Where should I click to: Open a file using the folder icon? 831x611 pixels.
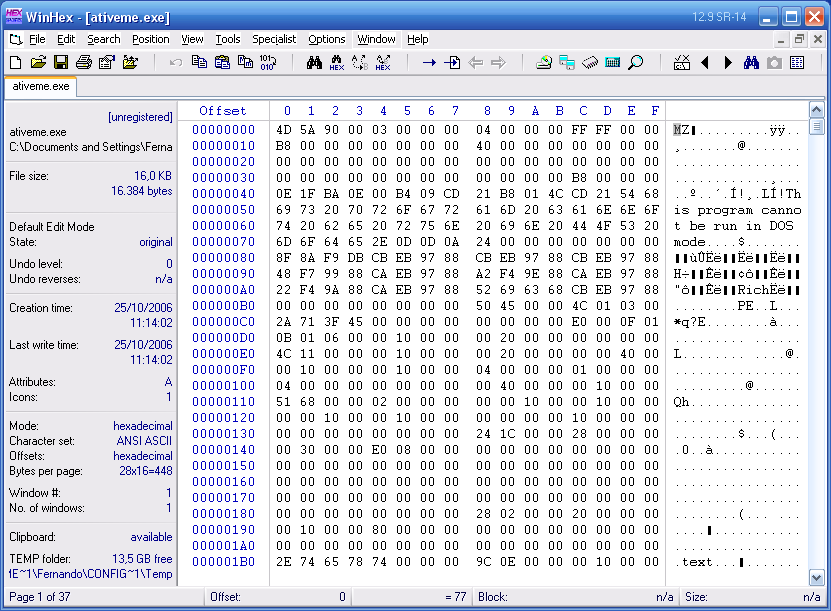[38, 63]
